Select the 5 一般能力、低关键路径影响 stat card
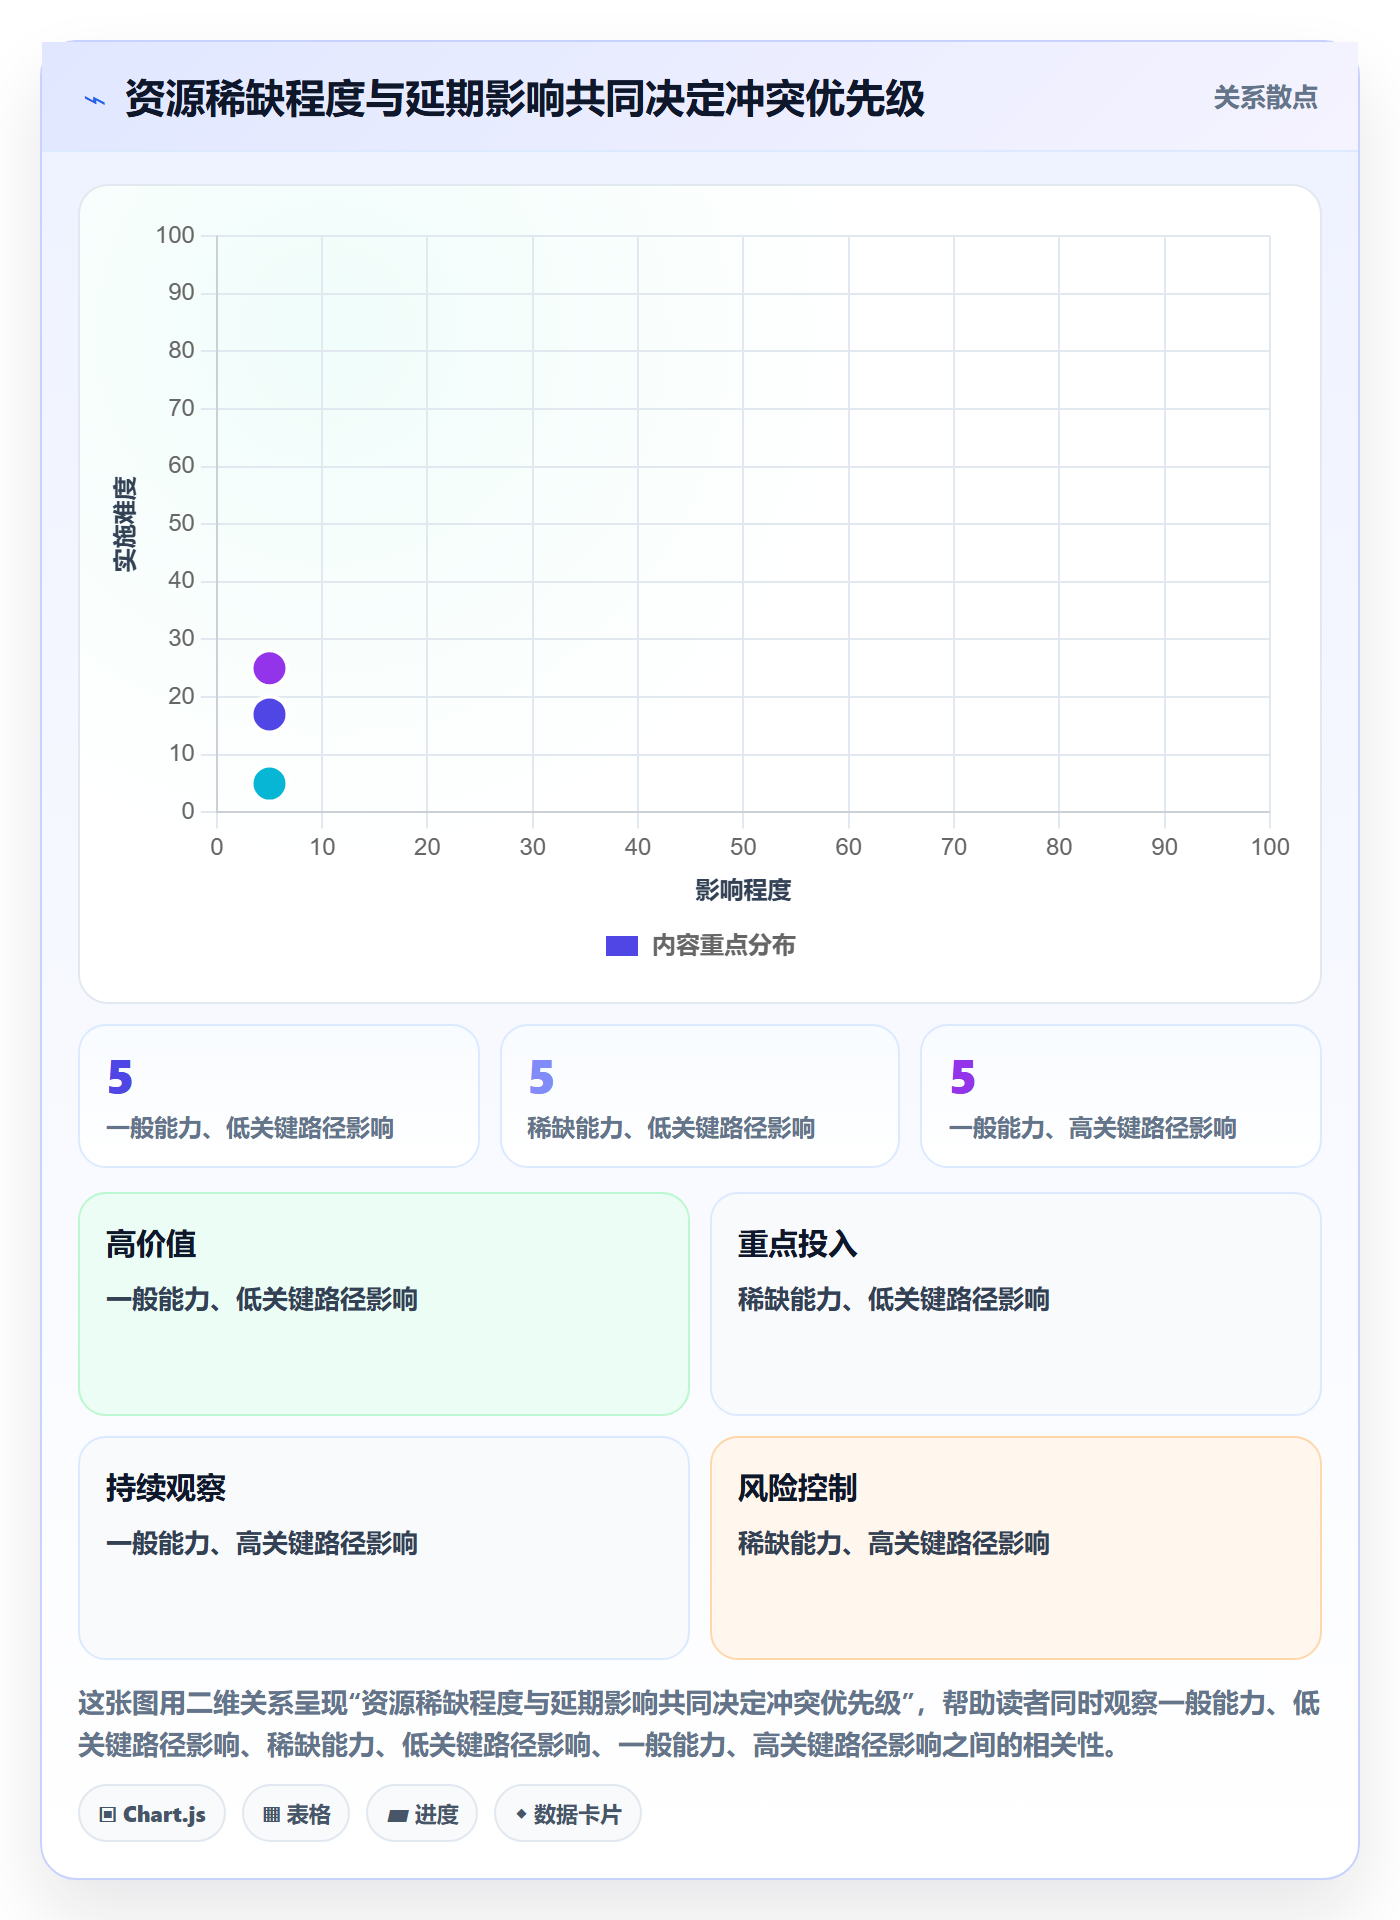The width and height of the screenshot is (1400, 1920). click(279, 1096)
